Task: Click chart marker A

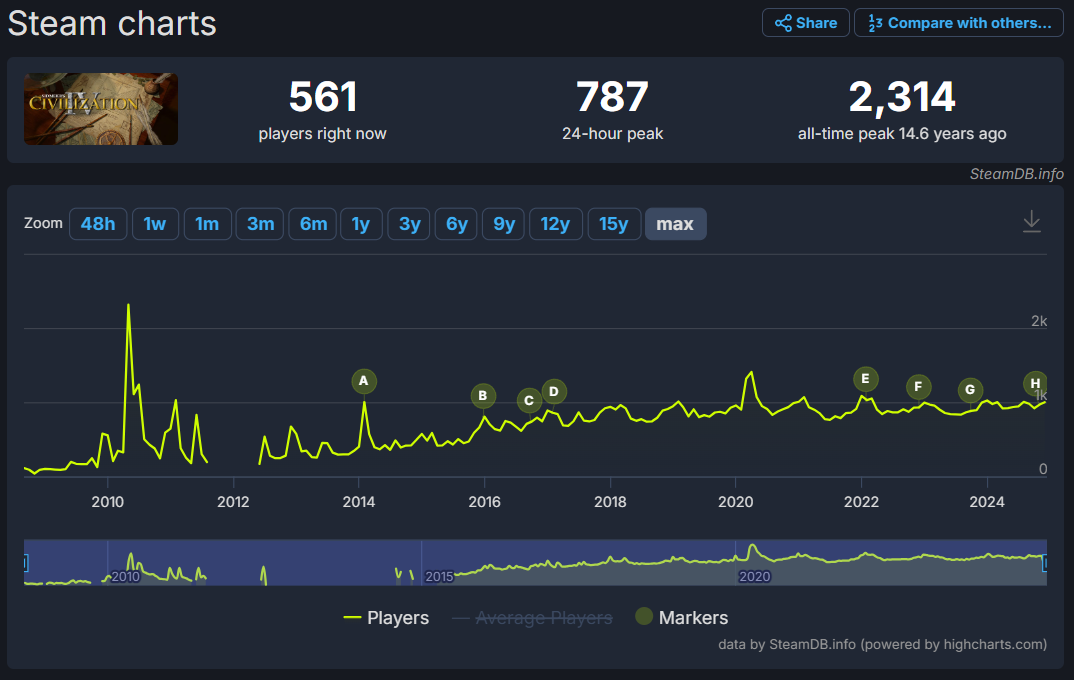Action: (x=364, y=381)
